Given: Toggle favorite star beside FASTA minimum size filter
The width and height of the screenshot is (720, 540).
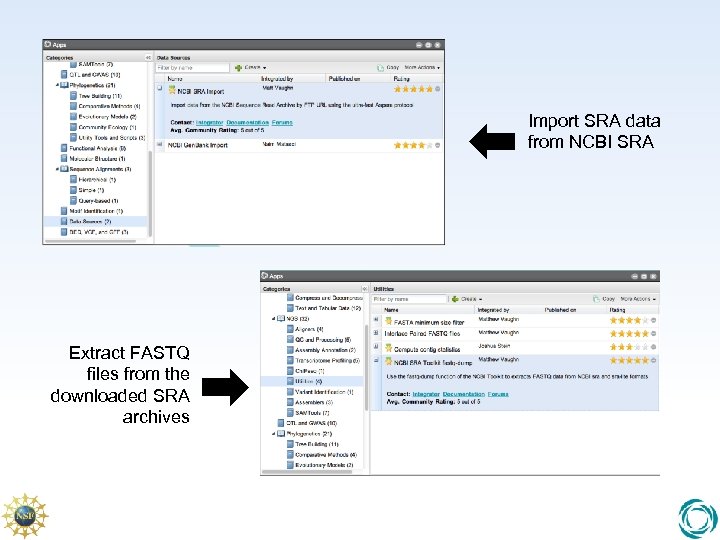Looking at the screenshot, I should click(x=388, y=321).
